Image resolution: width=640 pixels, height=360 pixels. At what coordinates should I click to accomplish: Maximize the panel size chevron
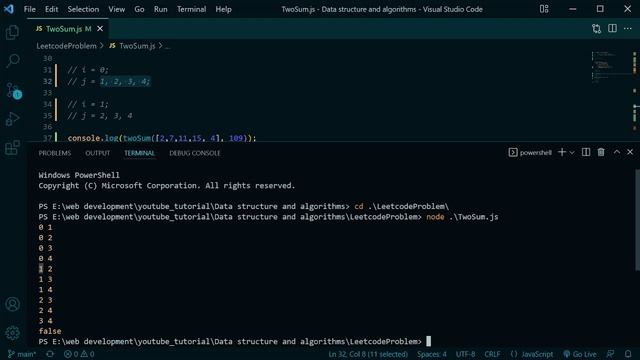[x=617, y=152]
